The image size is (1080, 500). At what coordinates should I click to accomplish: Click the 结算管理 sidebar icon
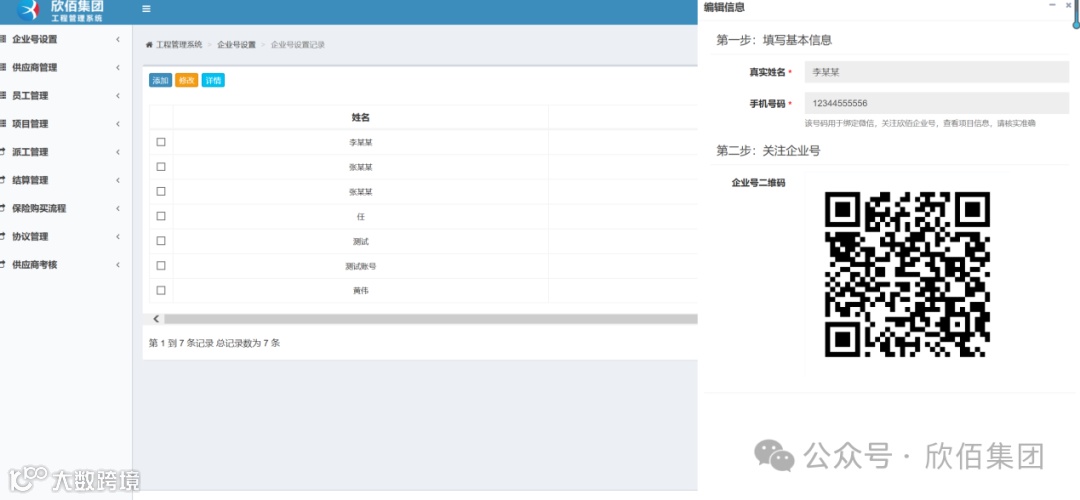coord(3,180)
